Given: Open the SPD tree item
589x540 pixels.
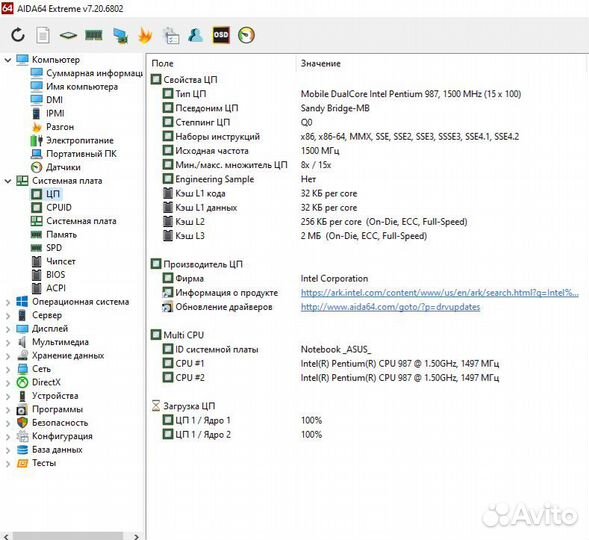Looking at the screenshot, I should (x=47, y=248).
